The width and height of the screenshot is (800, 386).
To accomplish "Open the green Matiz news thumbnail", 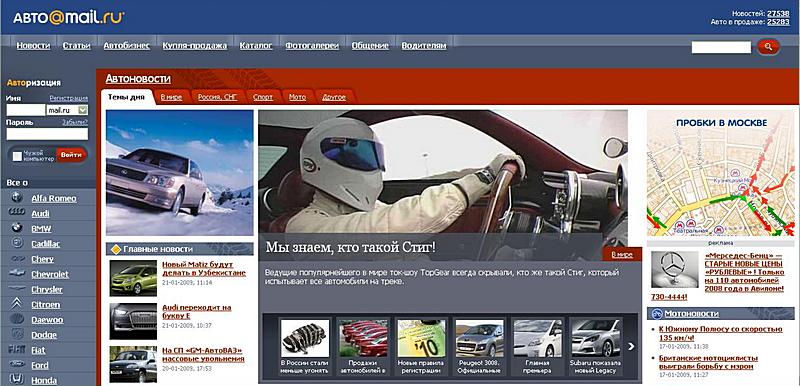I will pos(133,278).
